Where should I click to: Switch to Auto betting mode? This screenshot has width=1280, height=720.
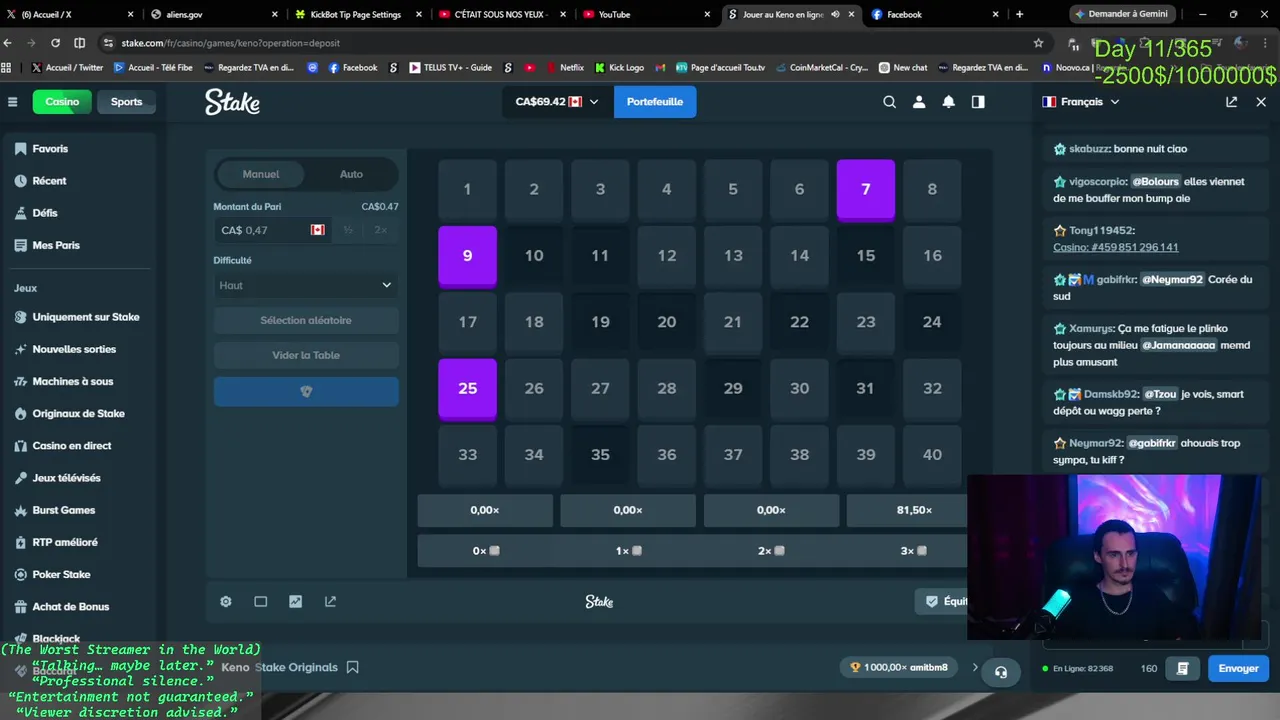(351, 174)
